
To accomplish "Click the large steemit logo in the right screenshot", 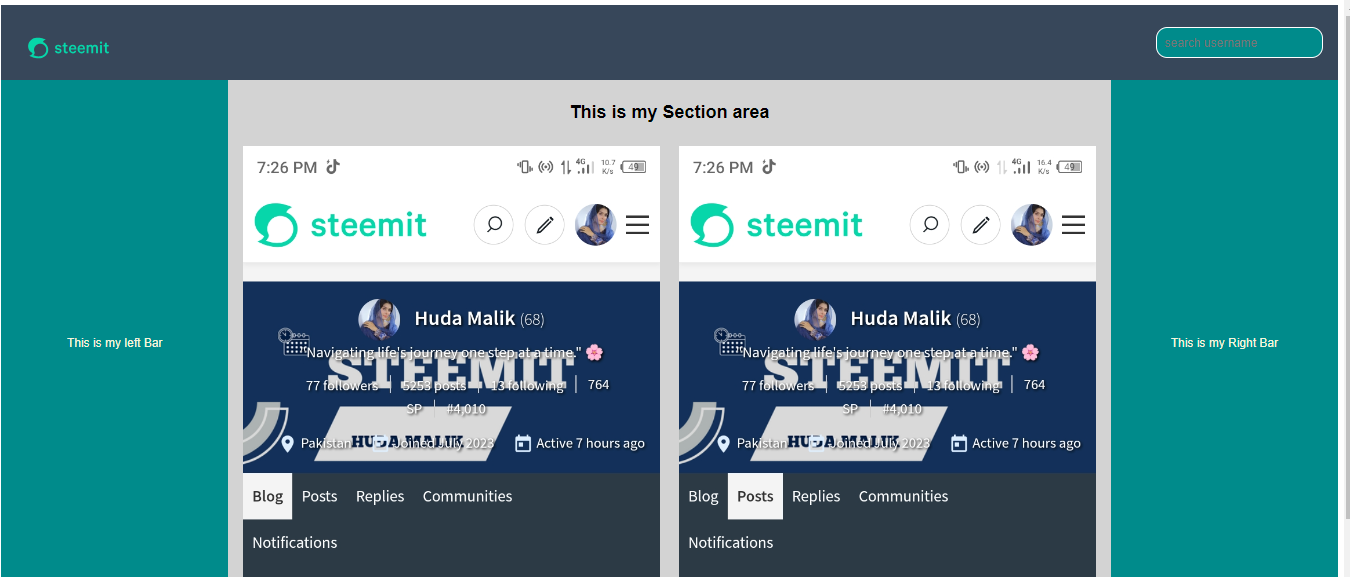I will point(777,225).
